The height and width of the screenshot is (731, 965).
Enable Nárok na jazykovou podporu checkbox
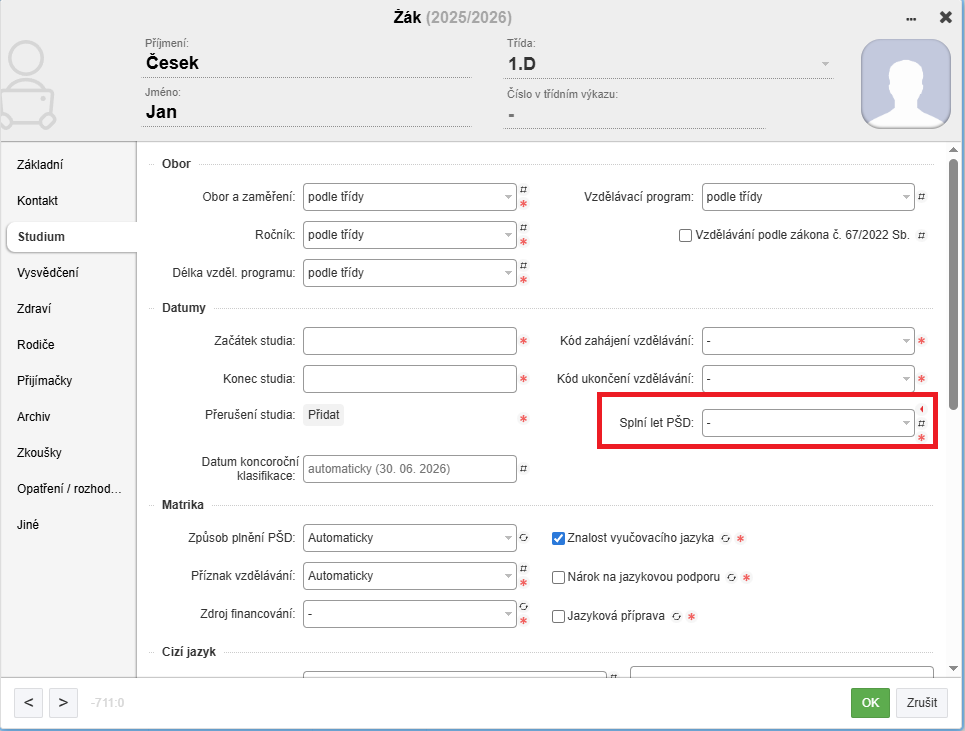[x=559, y=577]
